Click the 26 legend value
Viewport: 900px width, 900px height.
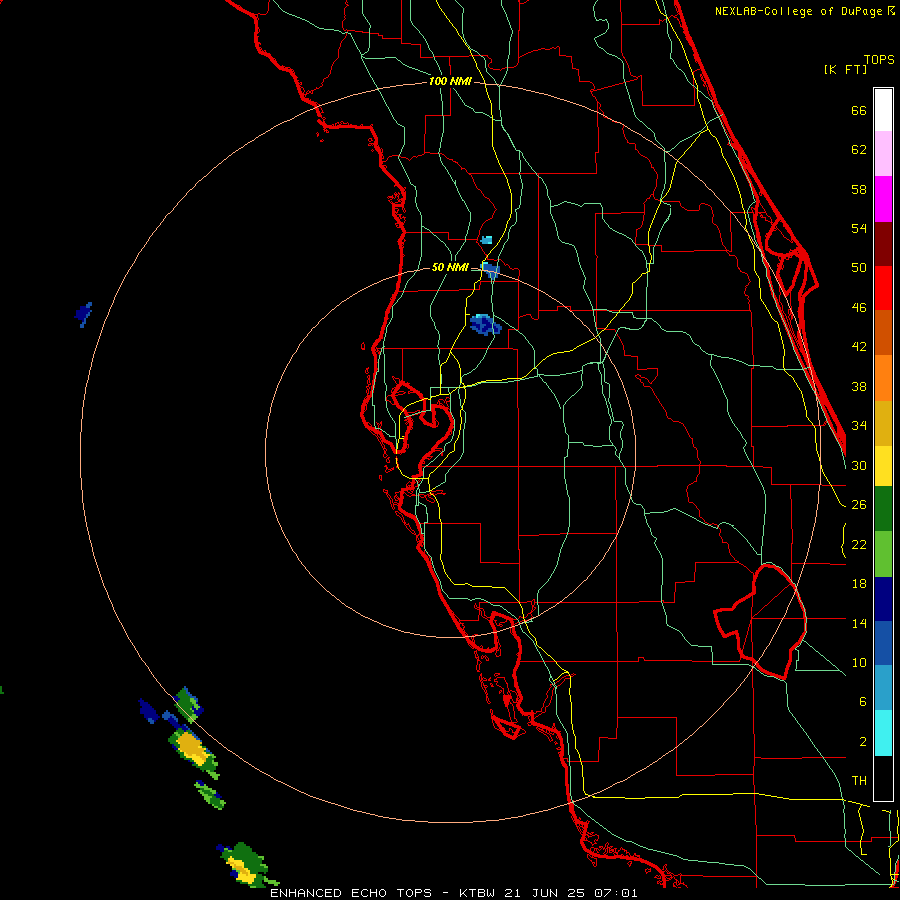pyautogui.click(x=859, y=505)
